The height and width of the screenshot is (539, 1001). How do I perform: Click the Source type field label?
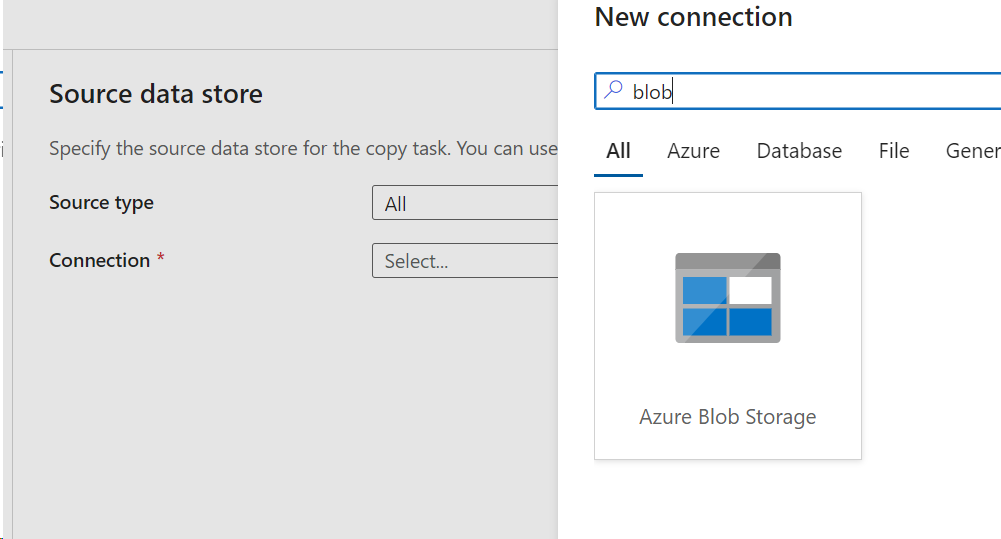pos(101,203)
